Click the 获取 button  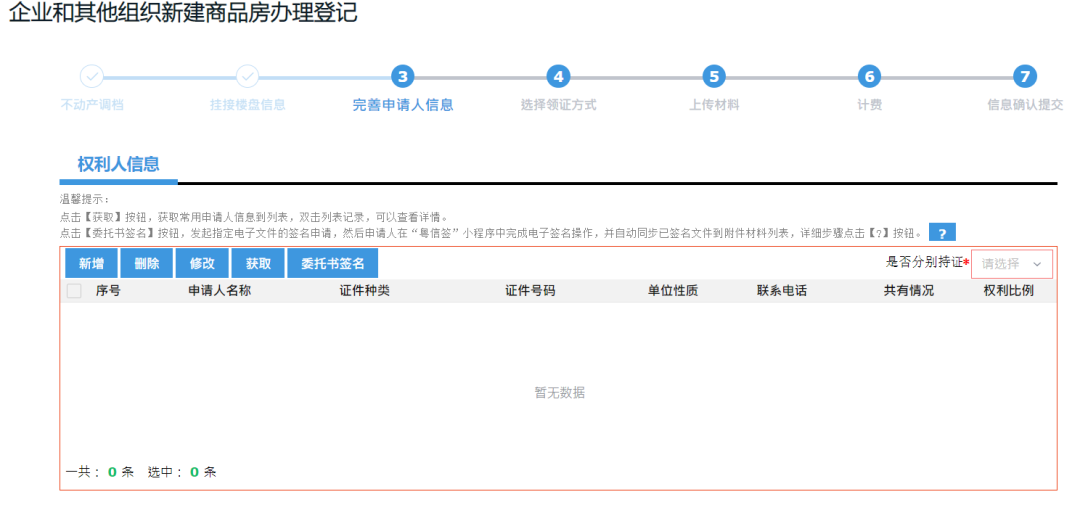click(x=258, y=264)
